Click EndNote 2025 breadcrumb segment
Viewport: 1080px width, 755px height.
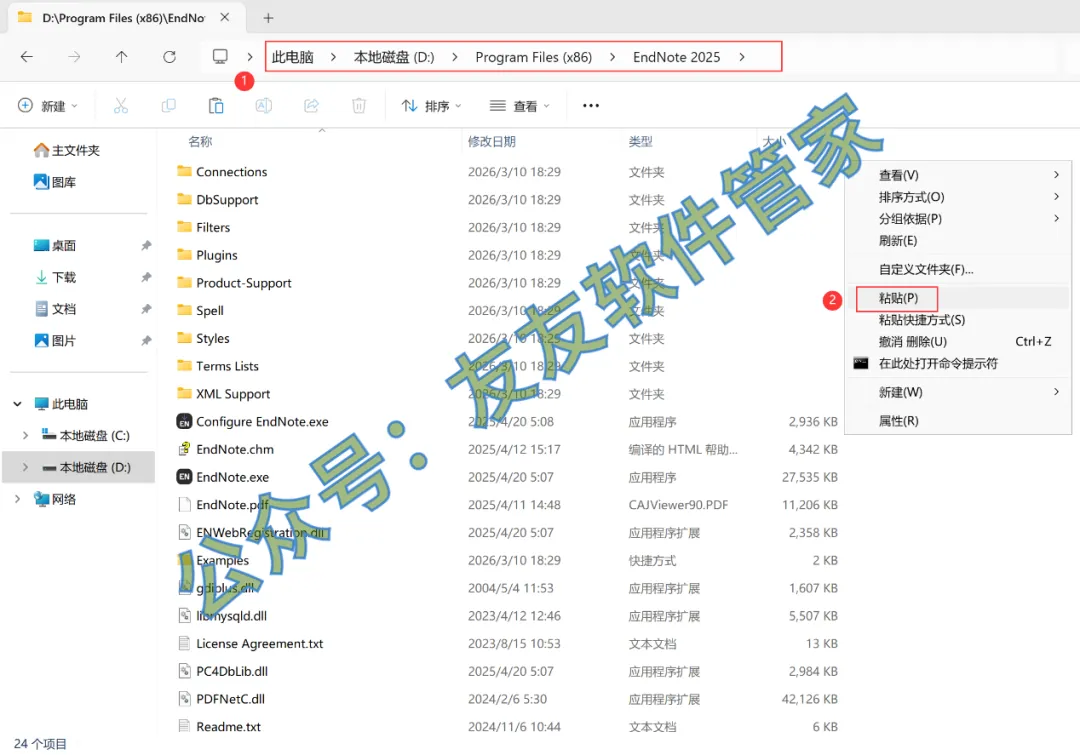tap(676, 57)
